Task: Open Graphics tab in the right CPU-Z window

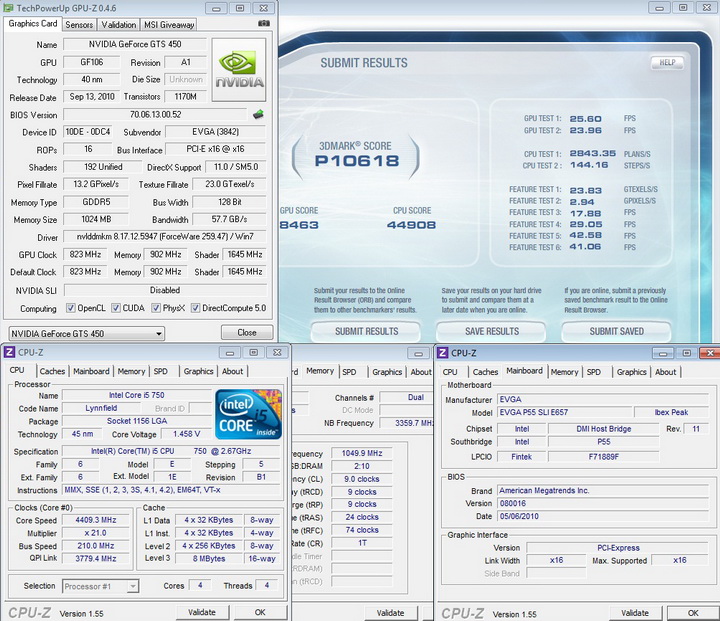Action: tap(631, 372)
